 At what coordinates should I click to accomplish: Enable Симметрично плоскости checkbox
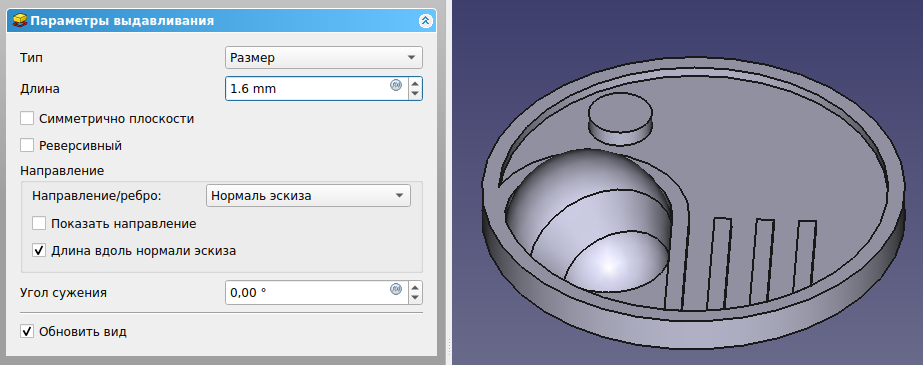tap(27, 118)
